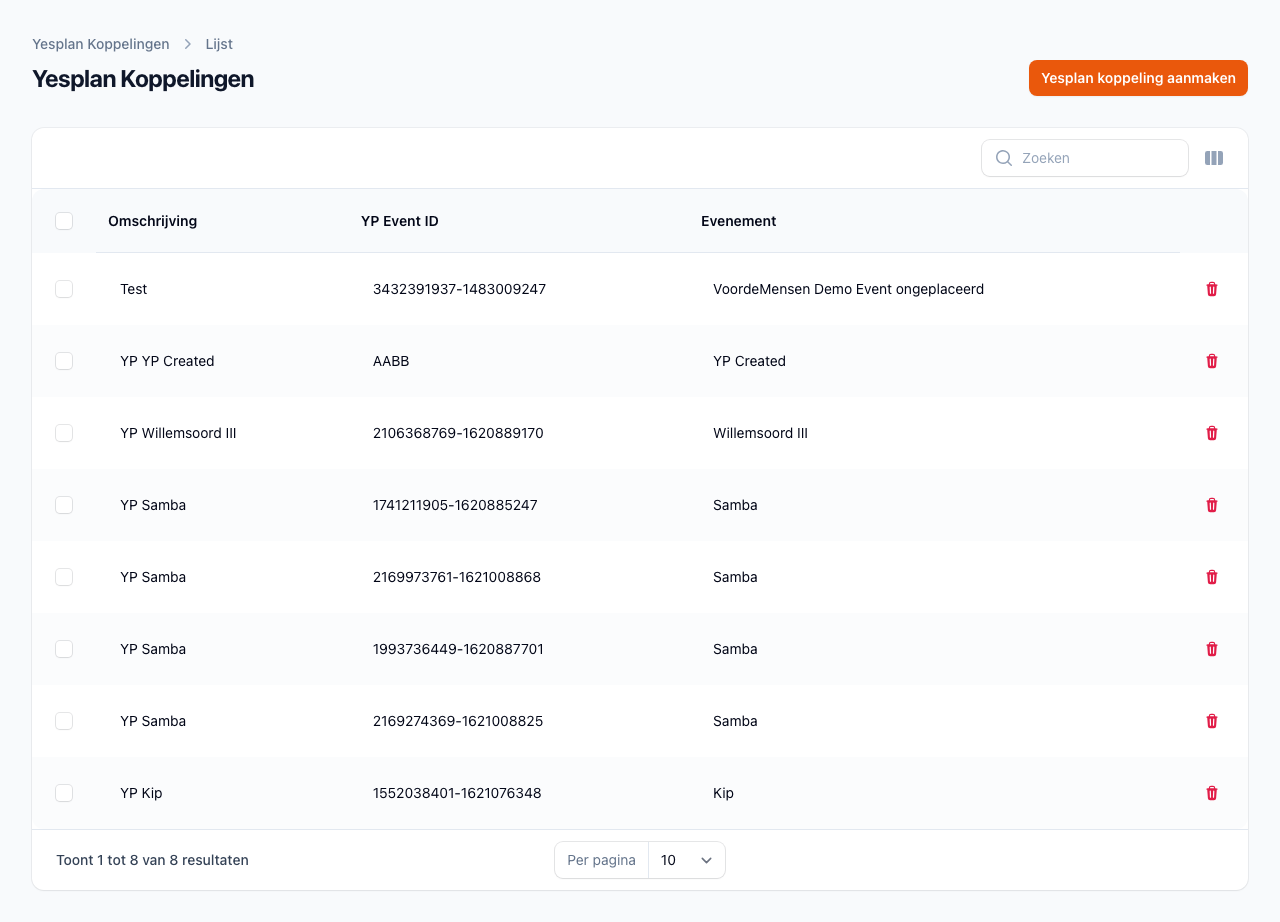
Task: Delete the YP YP Created row
Action: pos(1212,361)
